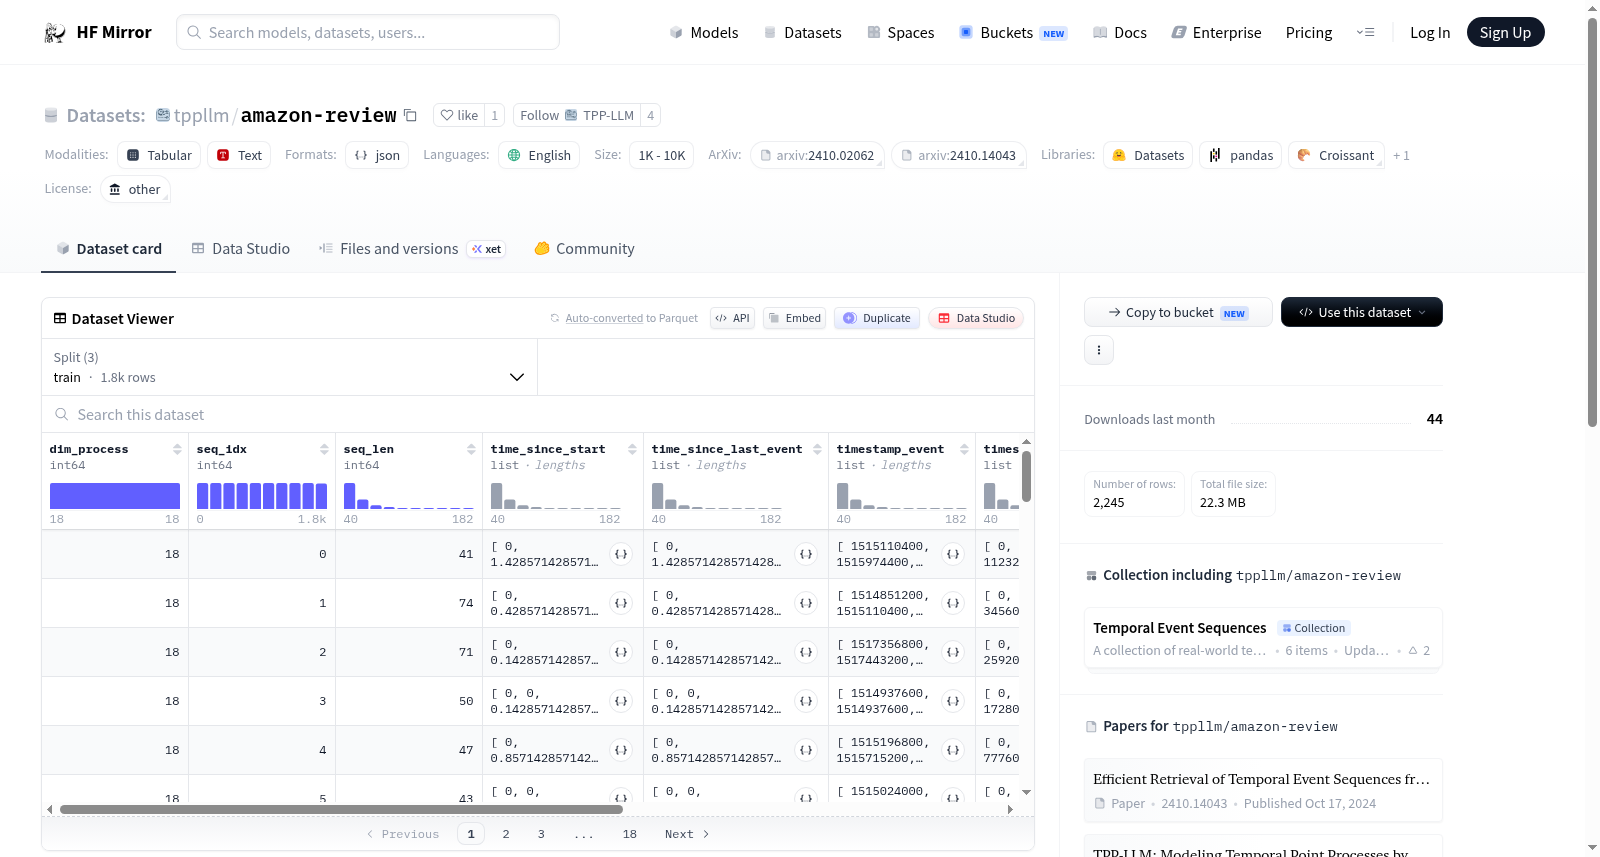Open Spaces in the top navigation
The image size is (1600, 857).
click(901, 33)
